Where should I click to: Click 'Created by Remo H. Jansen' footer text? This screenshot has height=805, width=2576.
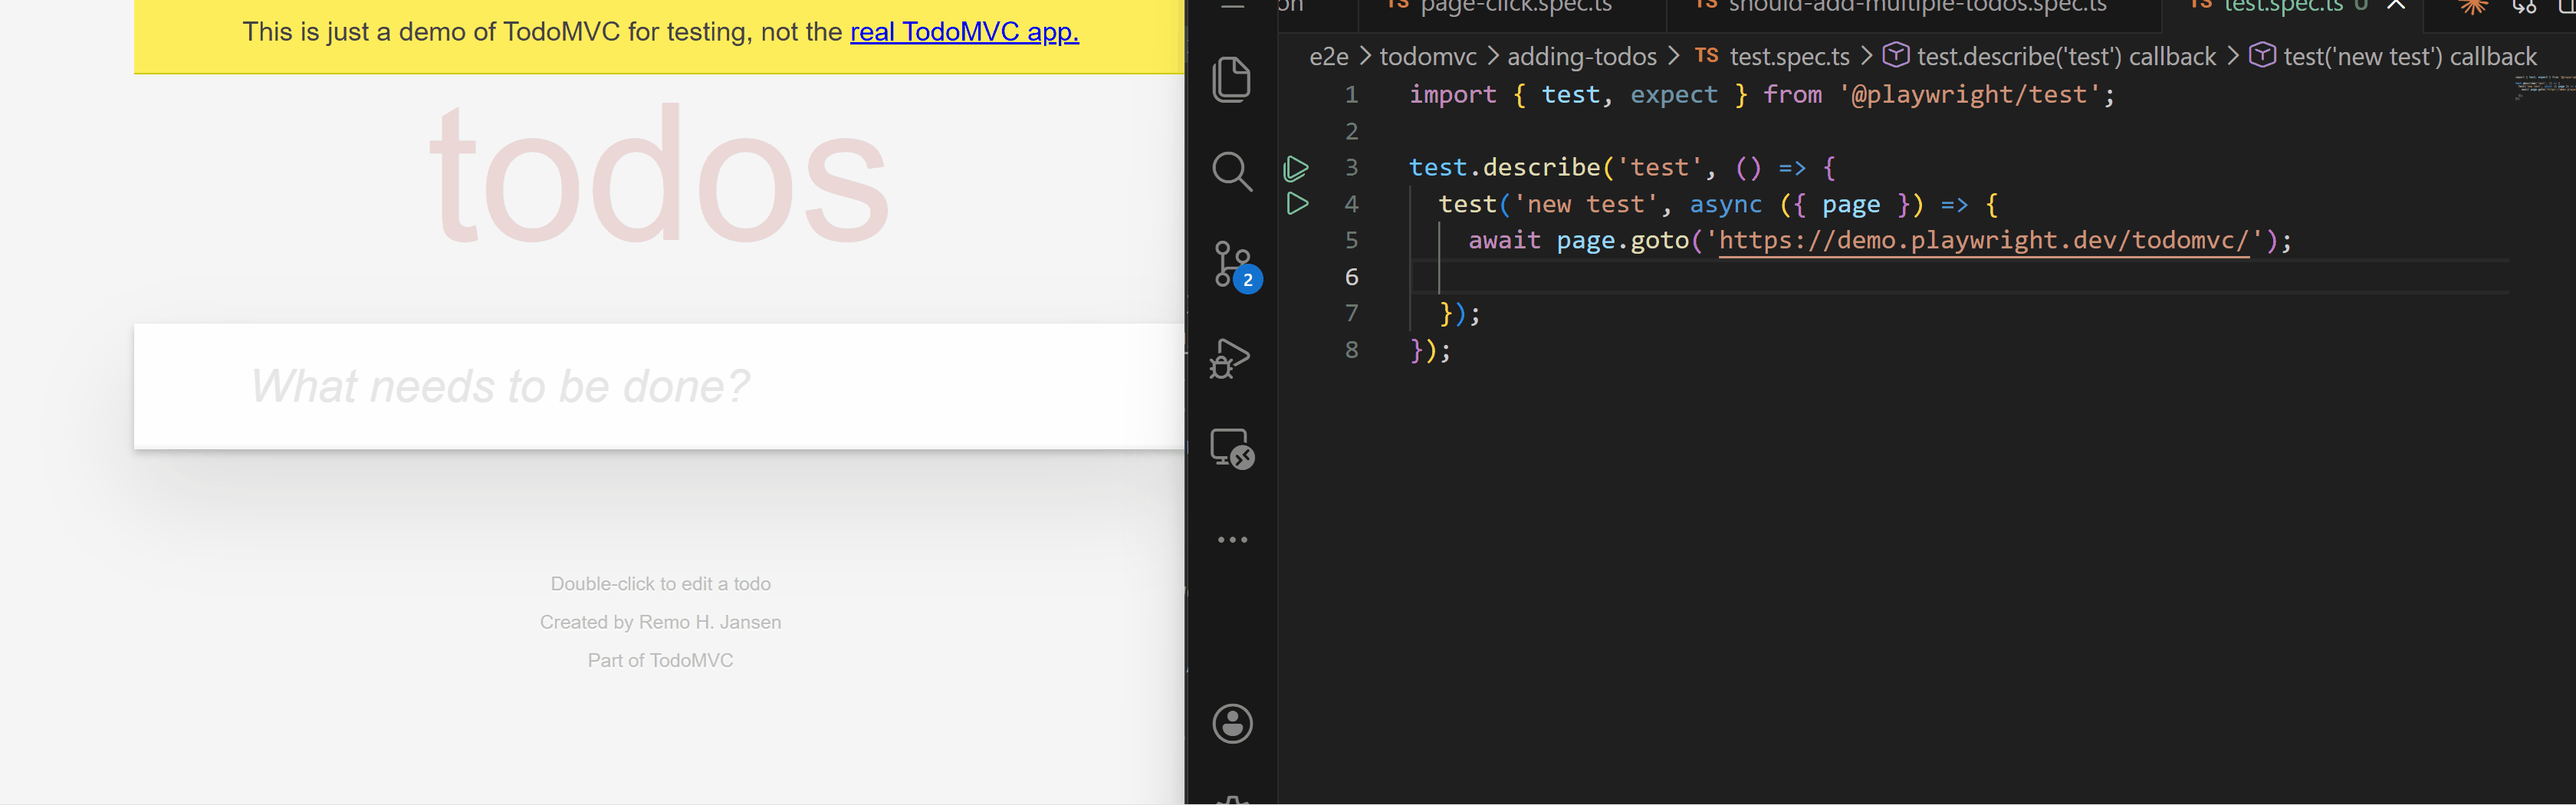pos(660,622)
